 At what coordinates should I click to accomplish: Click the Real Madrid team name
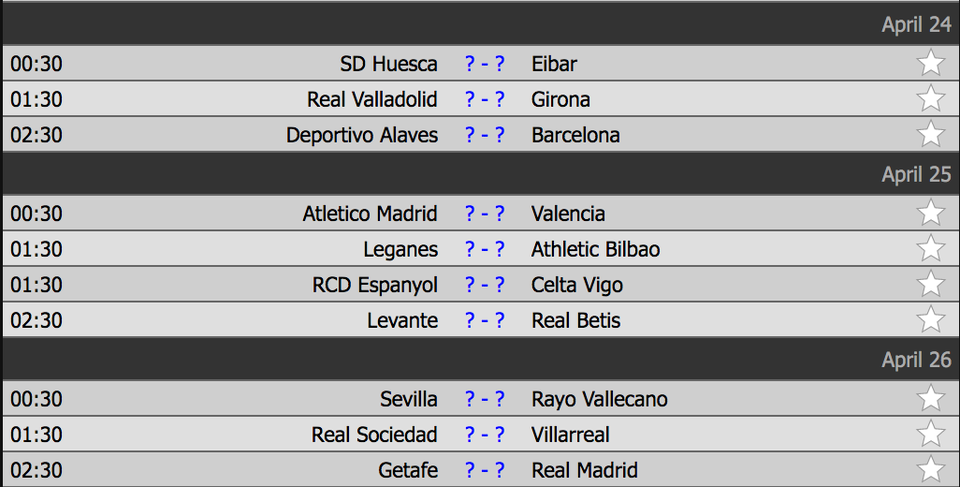tap(584, 470)
